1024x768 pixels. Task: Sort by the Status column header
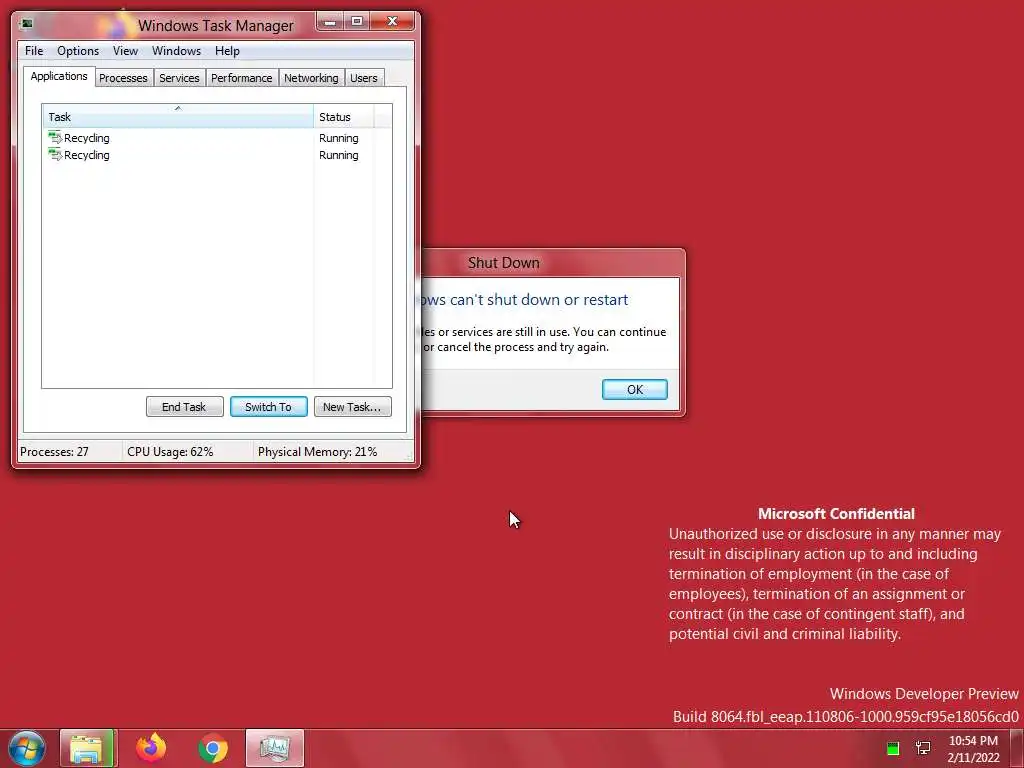(344, 117)
